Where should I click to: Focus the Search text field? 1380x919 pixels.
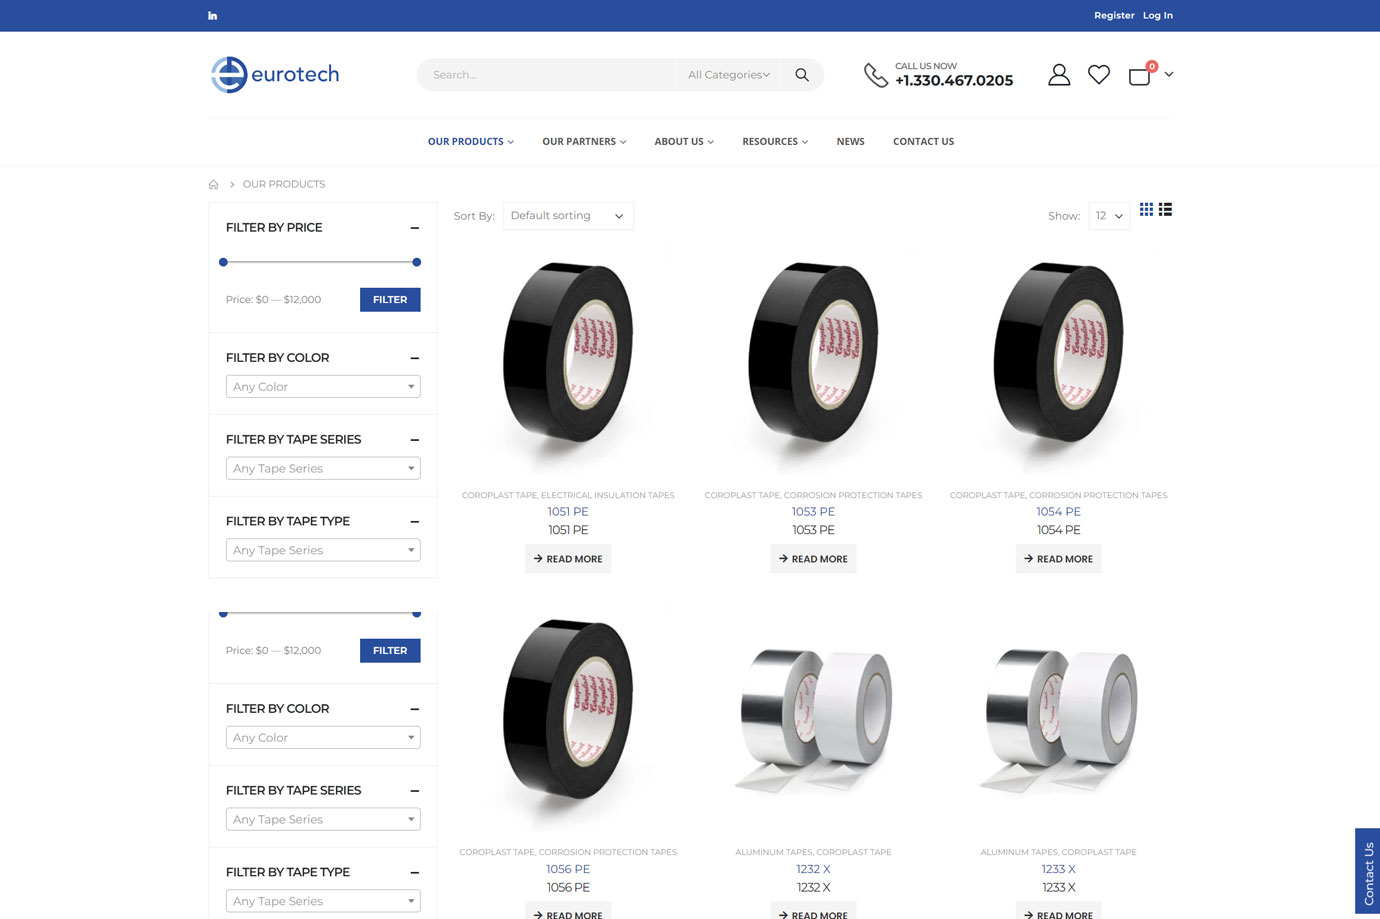(x=546, y=75)
